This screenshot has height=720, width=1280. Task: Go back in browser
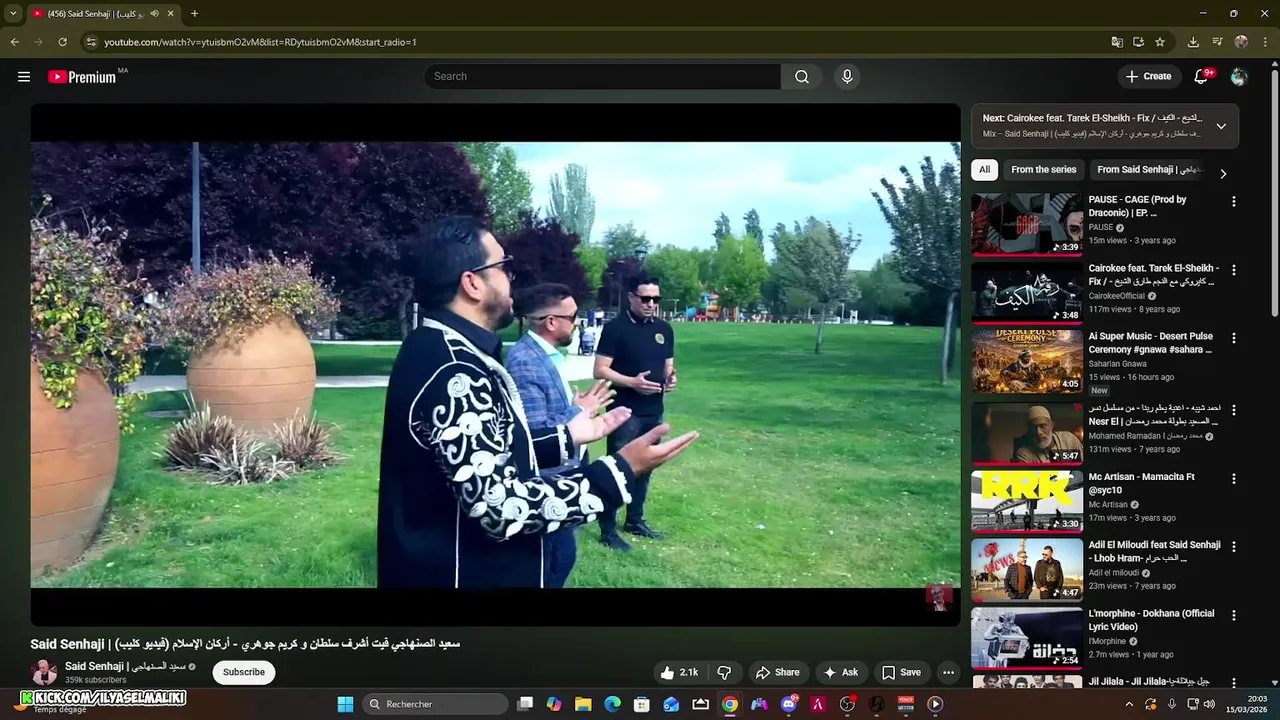click(x=14, y=42)
